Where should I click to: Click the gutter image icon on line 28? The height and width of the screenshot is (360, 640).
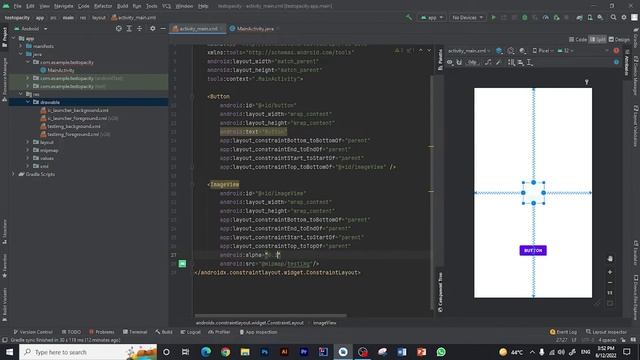[x=182, y=264]
